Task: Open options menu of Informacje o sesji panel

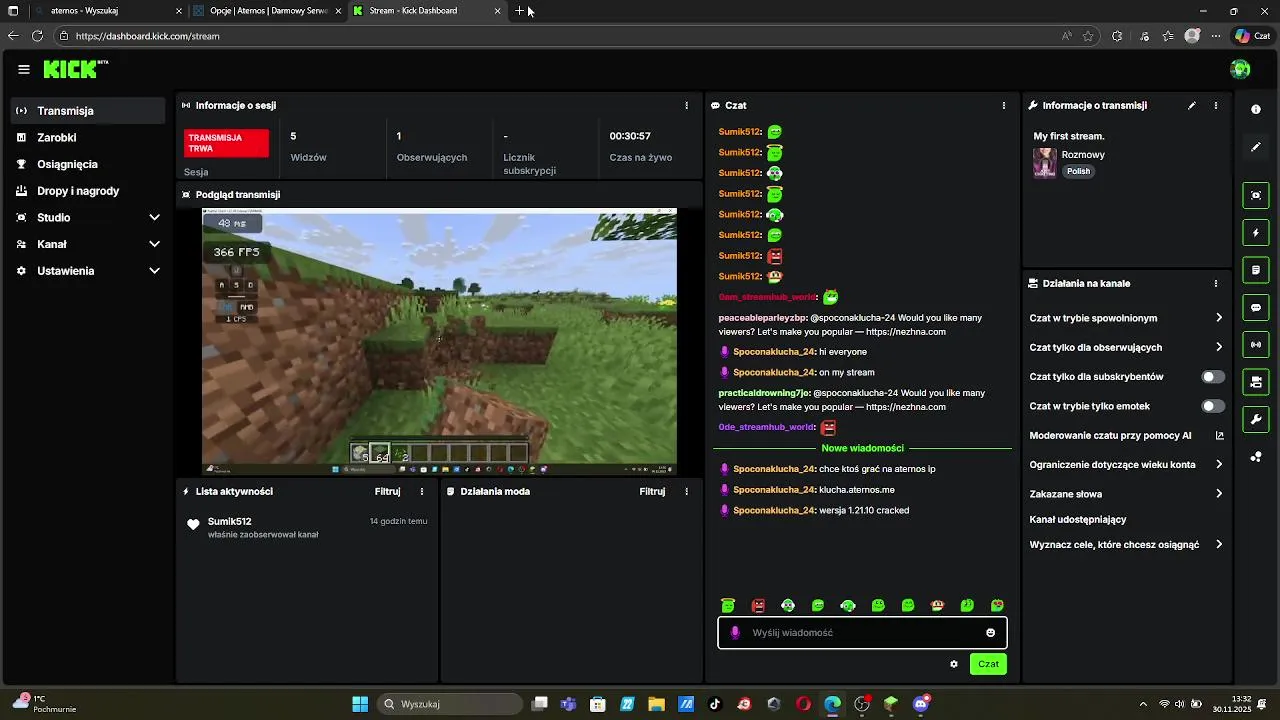Action: (686, 105)
